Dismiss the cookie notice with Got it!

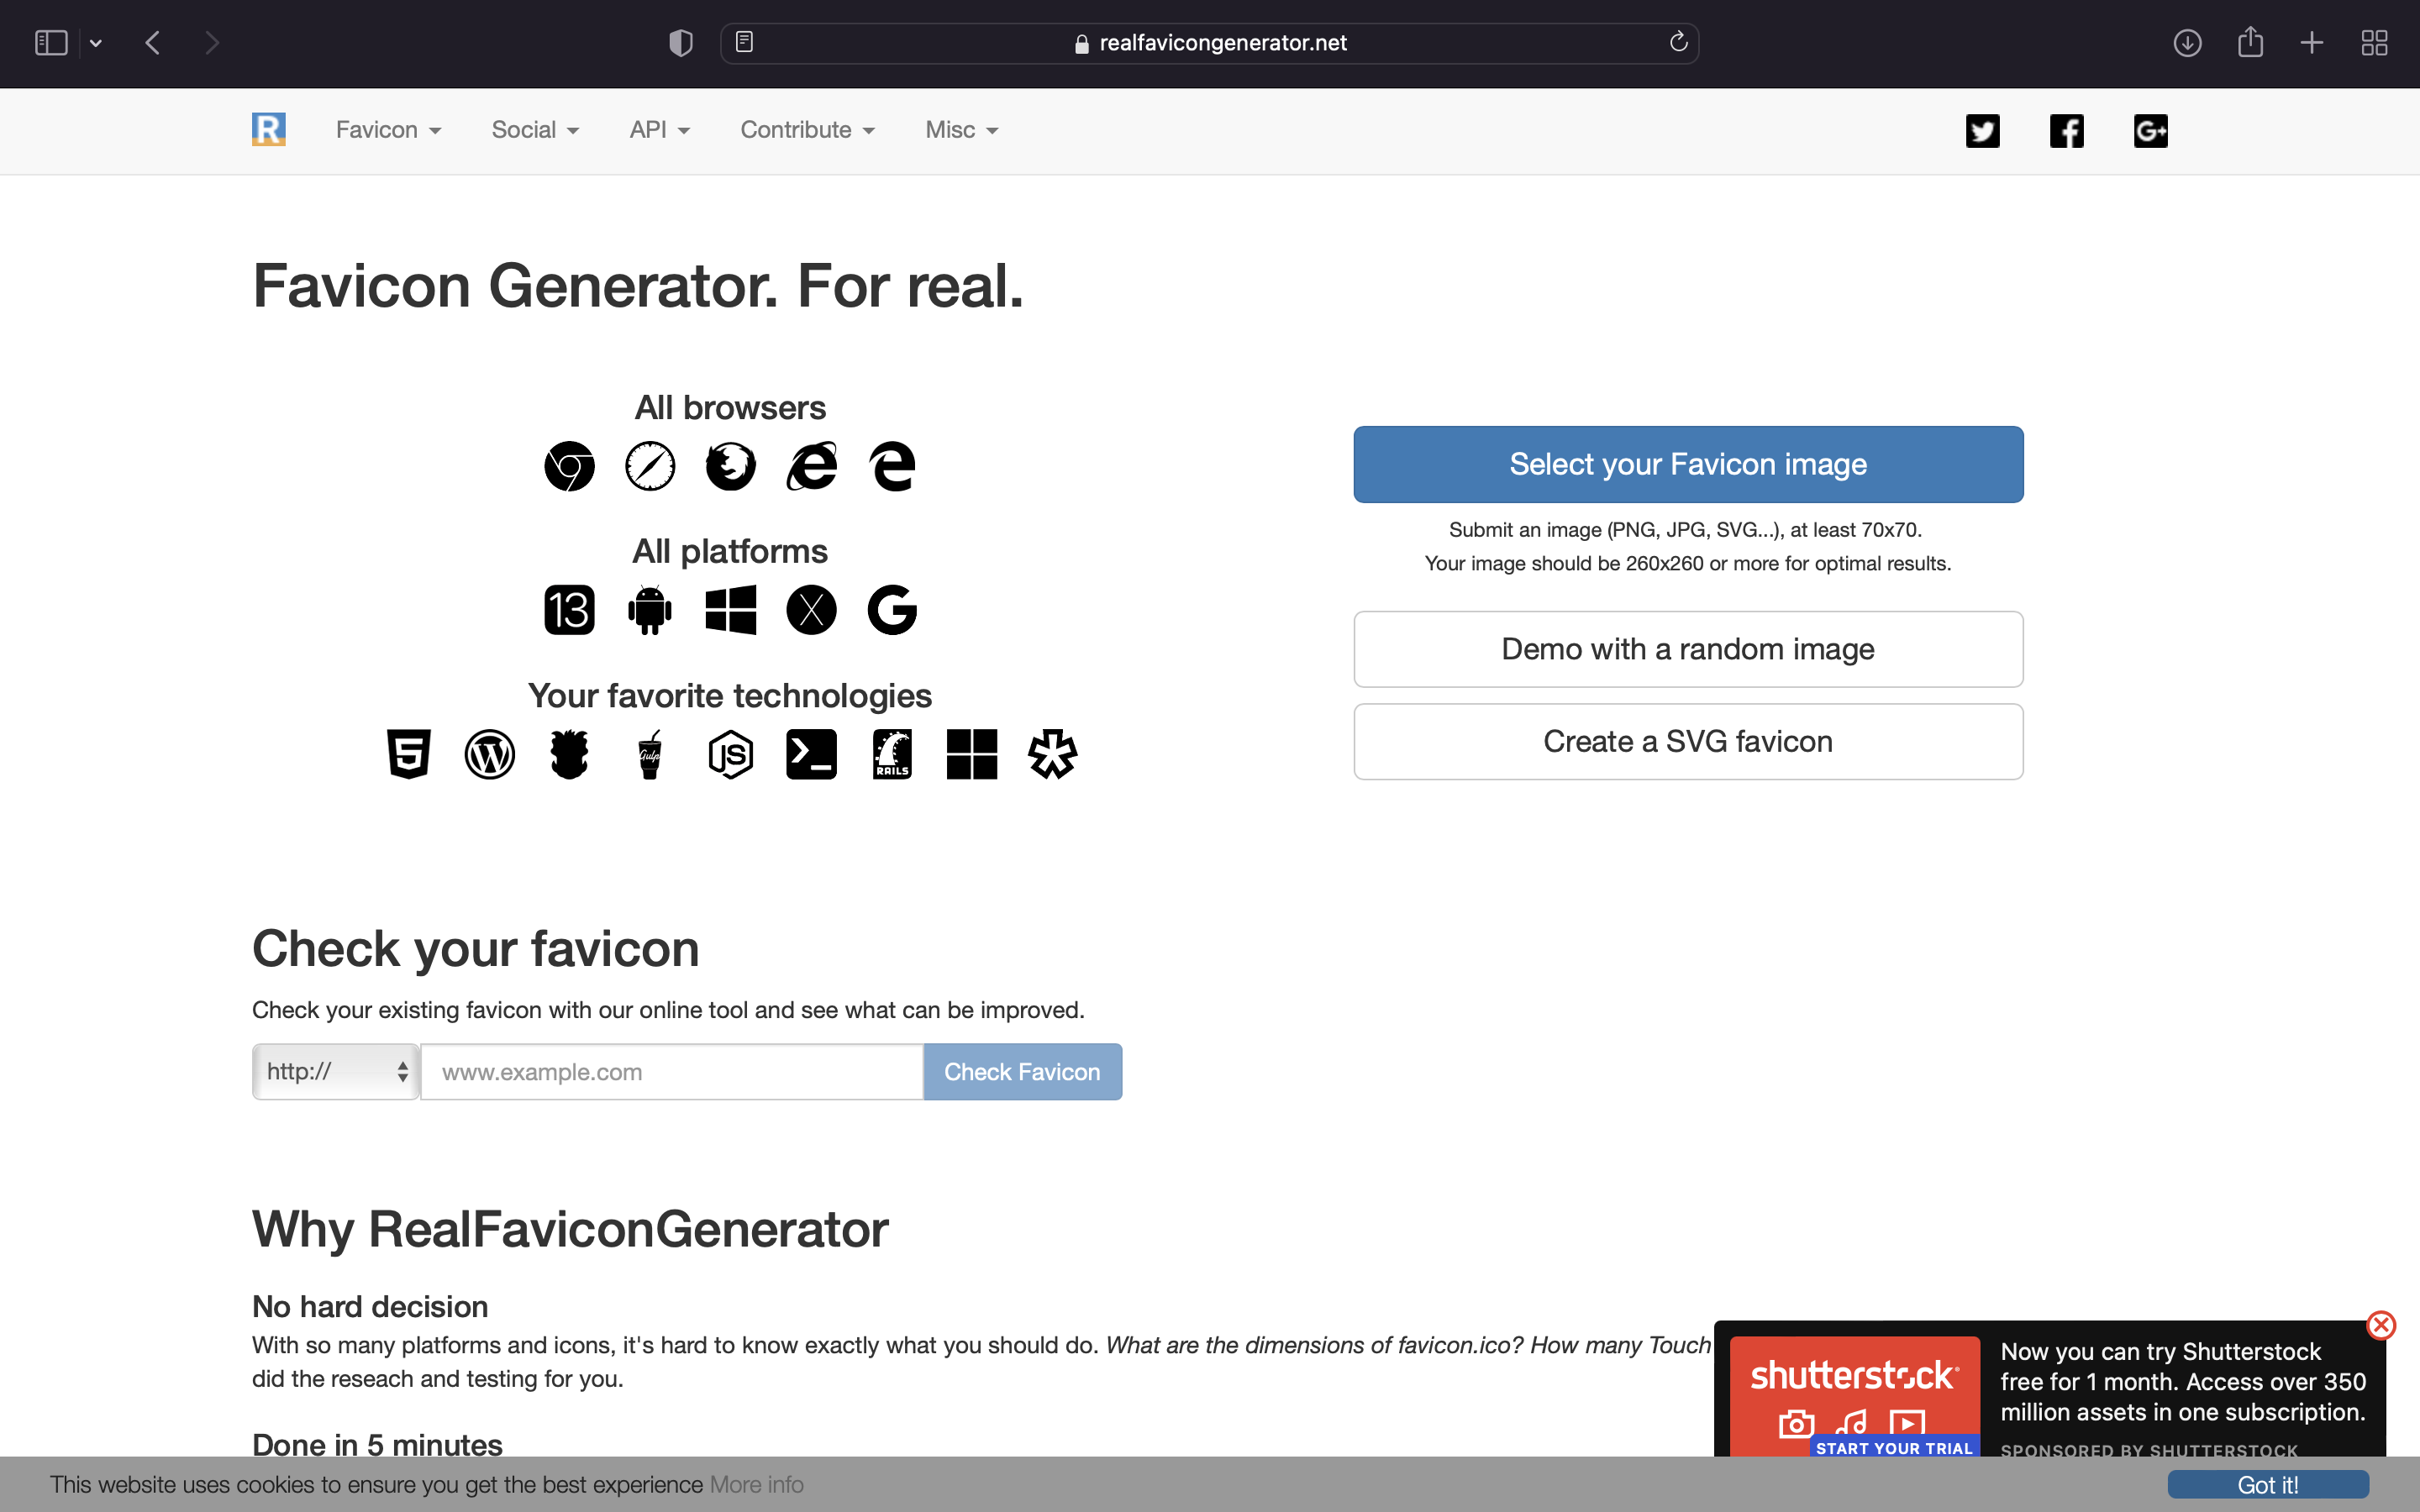click(x=2266, y=1484)
